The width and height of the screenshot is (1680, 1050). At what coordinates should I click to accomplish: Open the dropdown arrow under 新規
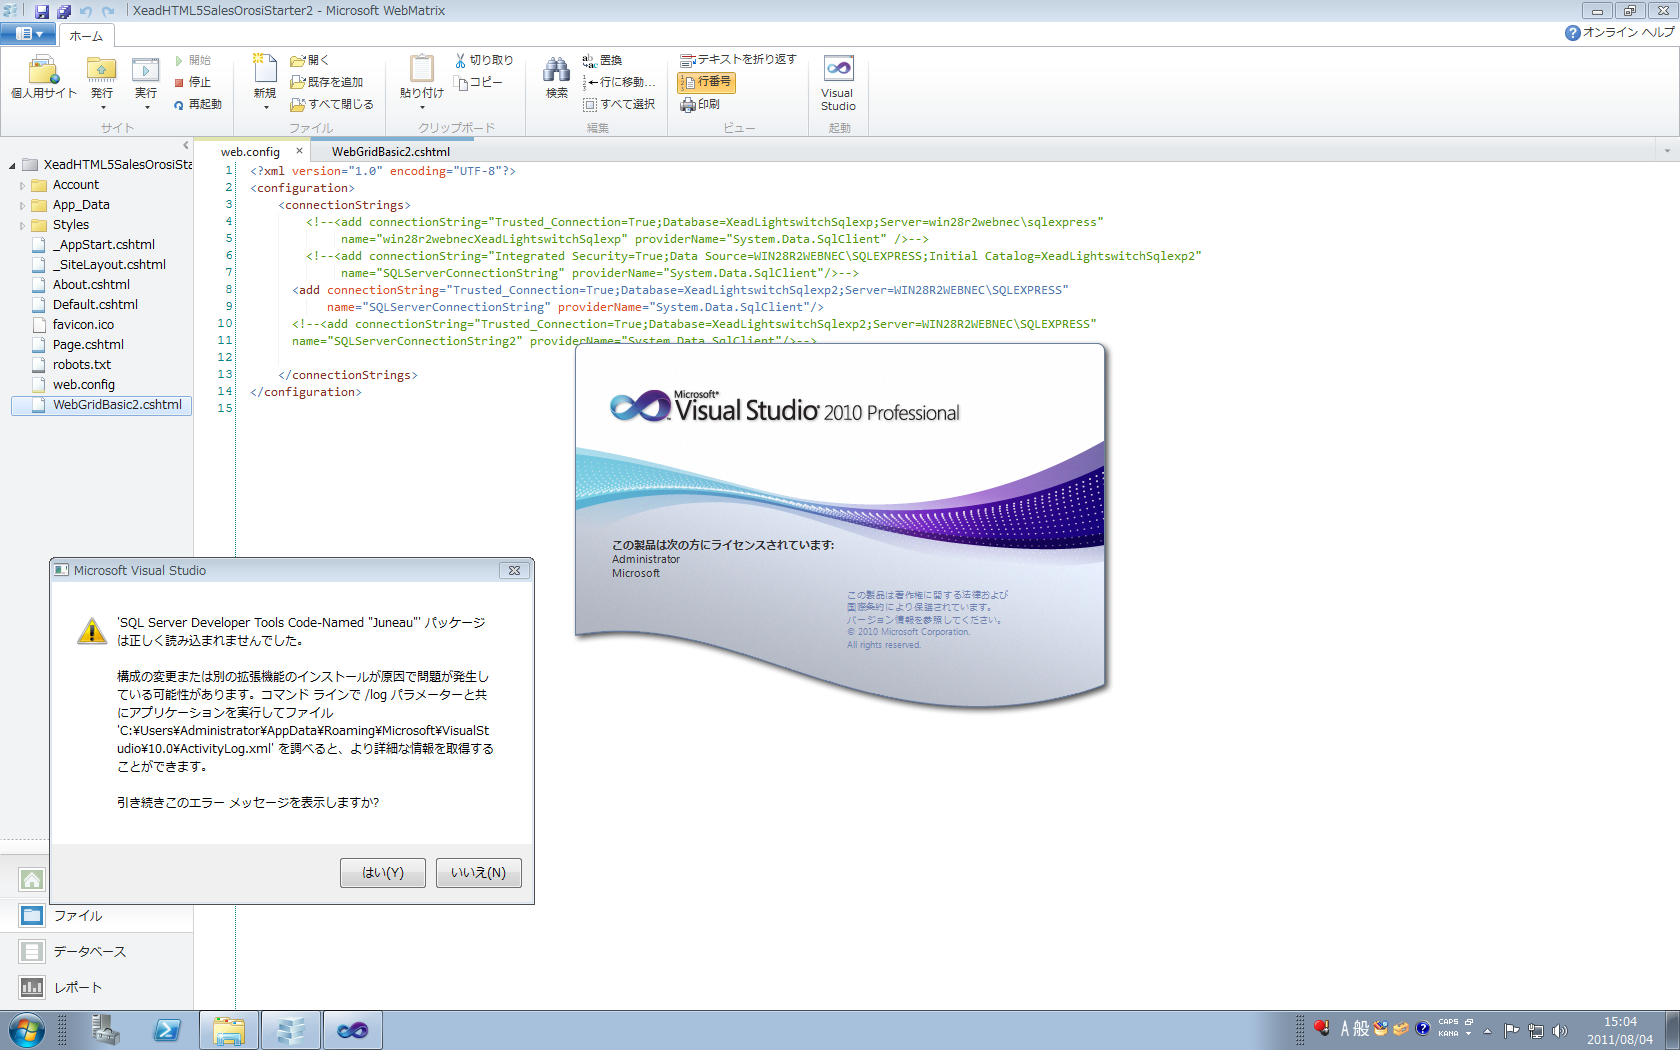tap(265, 107)
